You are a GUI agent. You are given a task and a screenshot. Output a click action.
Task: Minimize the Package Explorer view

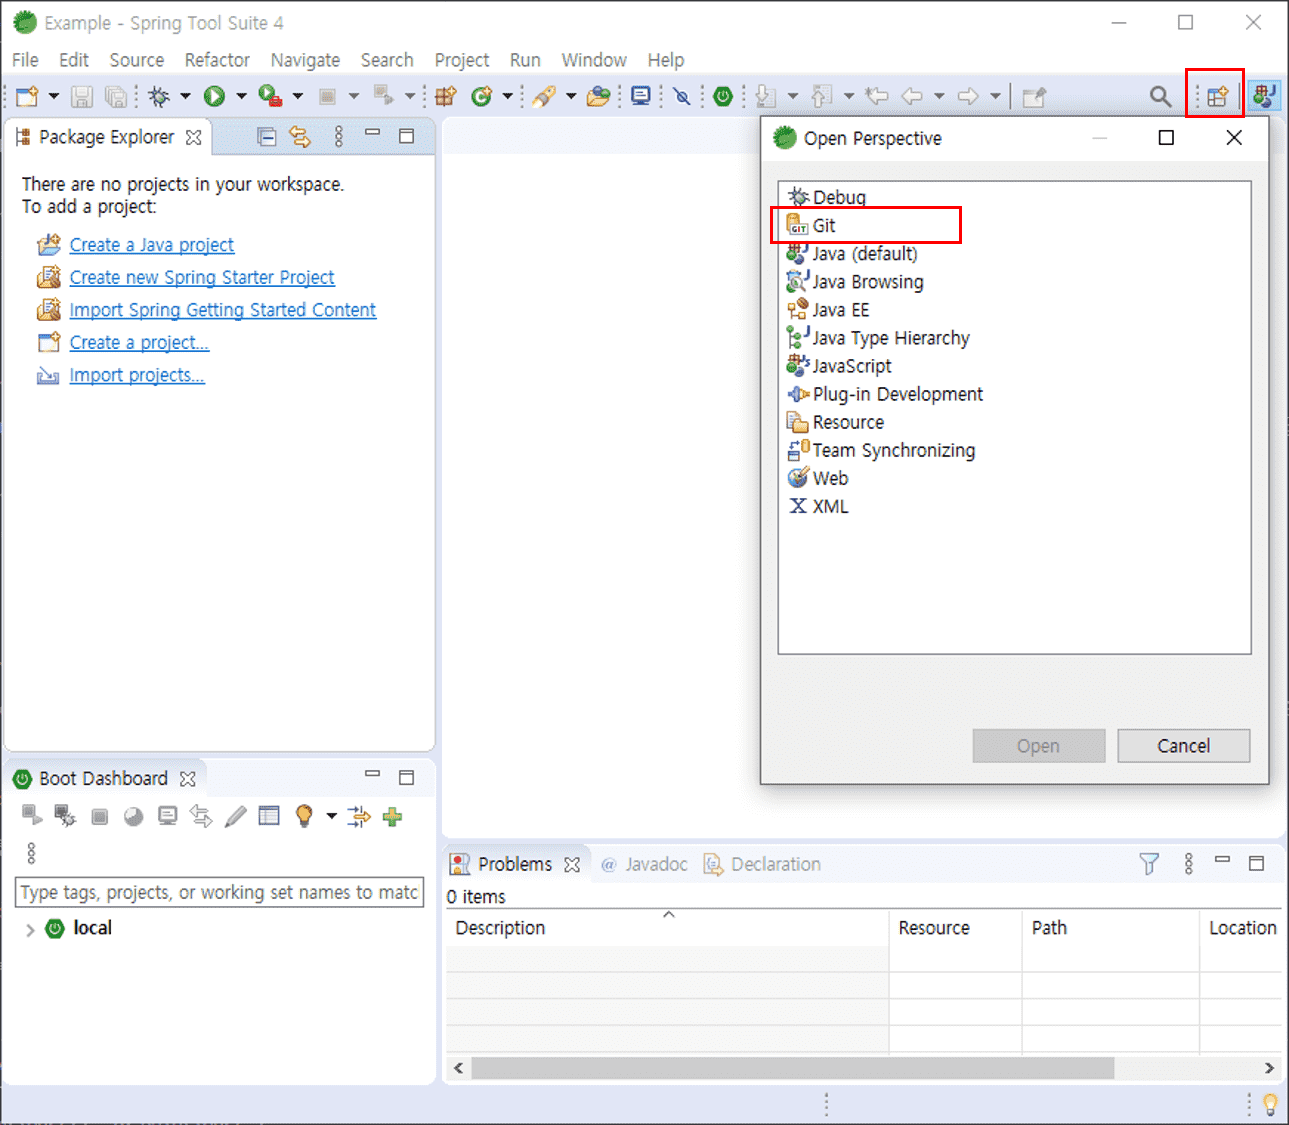pyautogui.click(x=372, y=133)
